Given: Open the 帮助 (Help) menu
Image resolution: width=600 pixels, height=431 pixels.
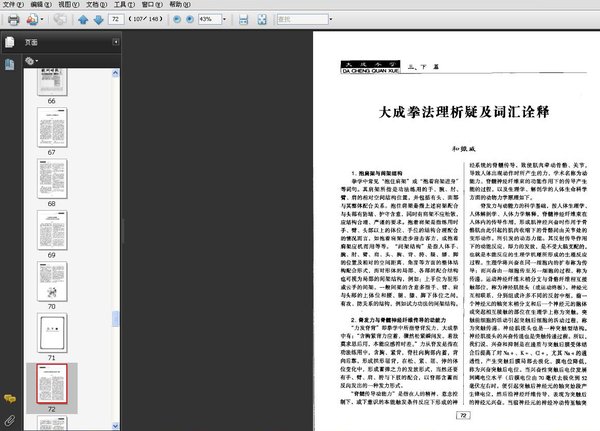Looking at the screenshot, I should (x=180, y=5).
